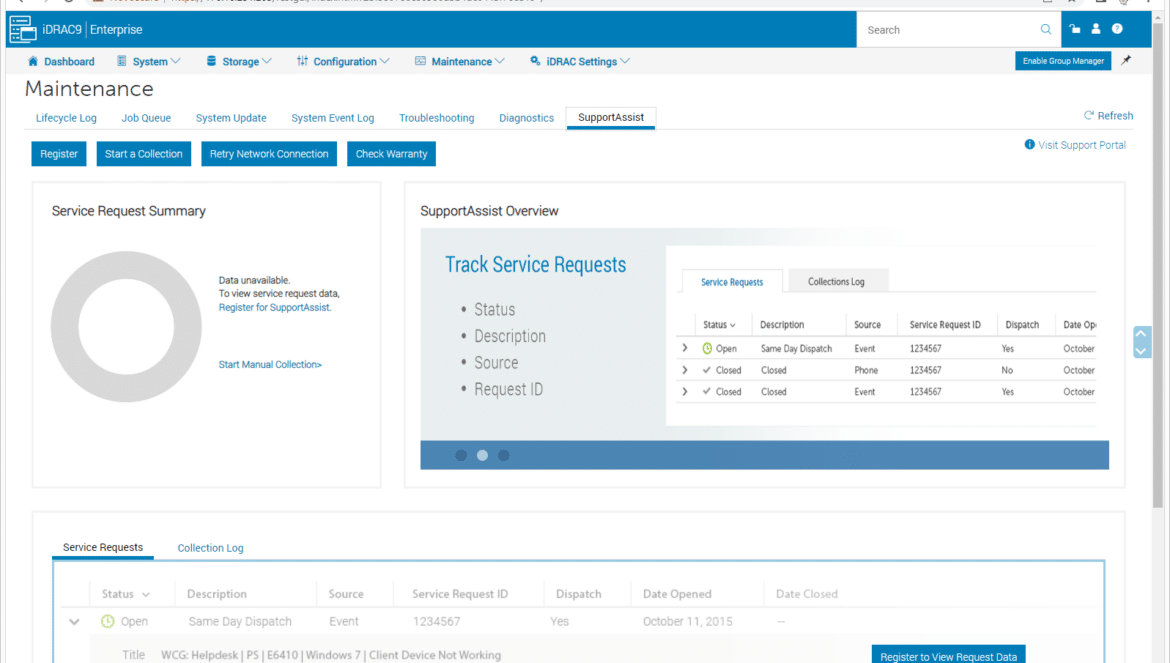
Task: Click the Description column header in the lower table
Action: point(216,594)
